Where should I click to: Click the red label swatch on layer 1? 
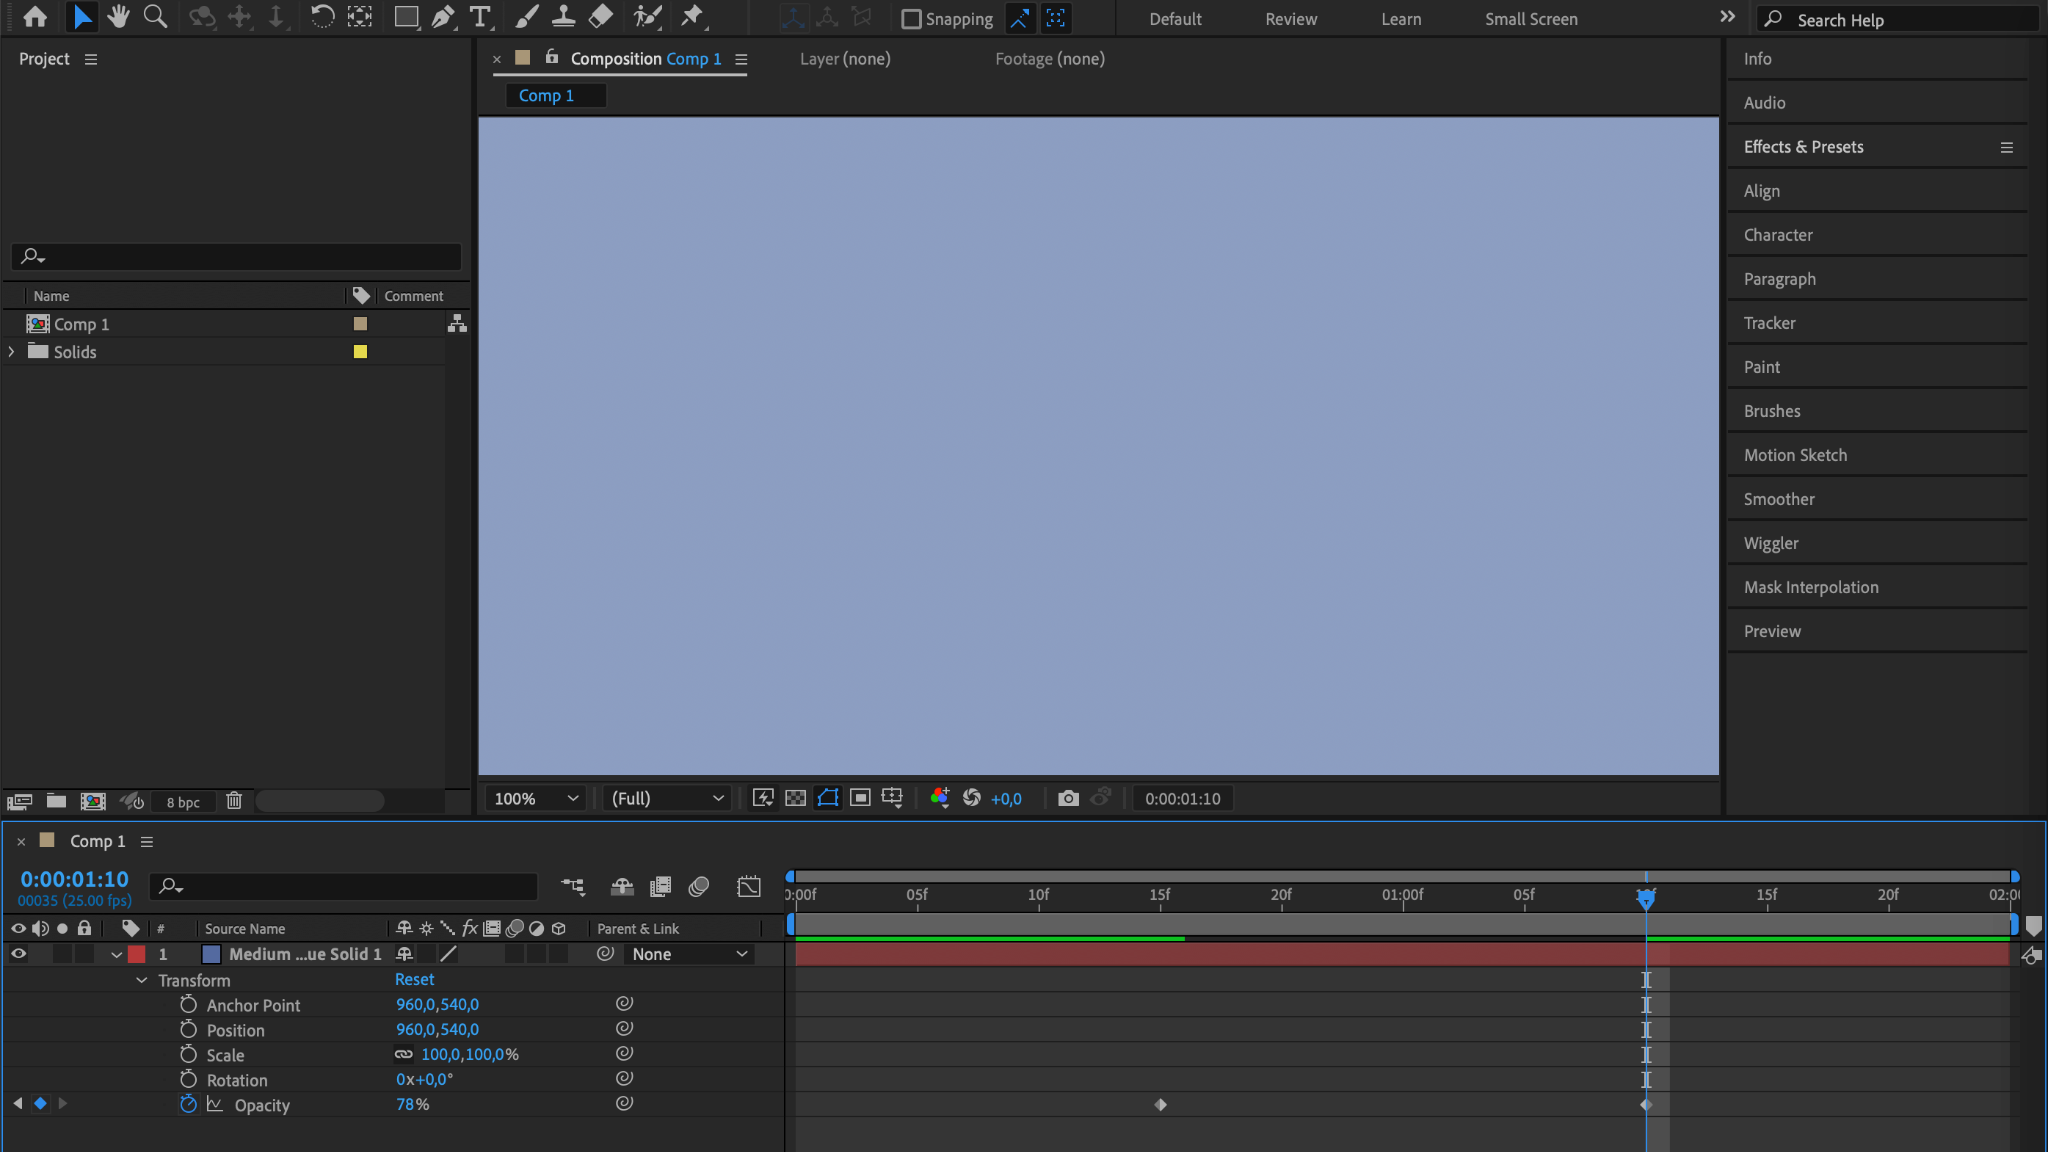pyautogui.click(x=137, y=954)
